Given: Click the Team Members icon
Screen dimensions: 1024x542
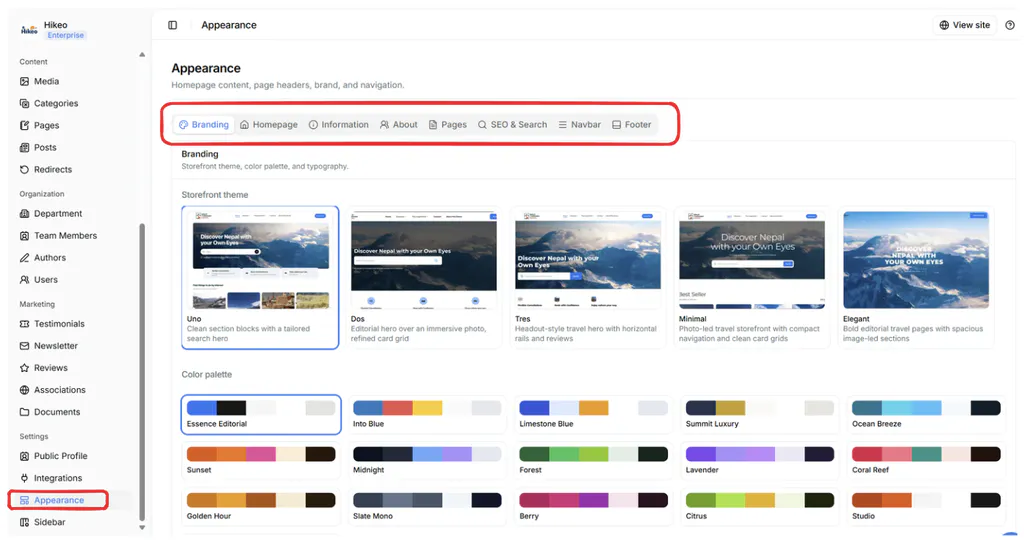Looking at the screenshot, I should pos(24,236).
